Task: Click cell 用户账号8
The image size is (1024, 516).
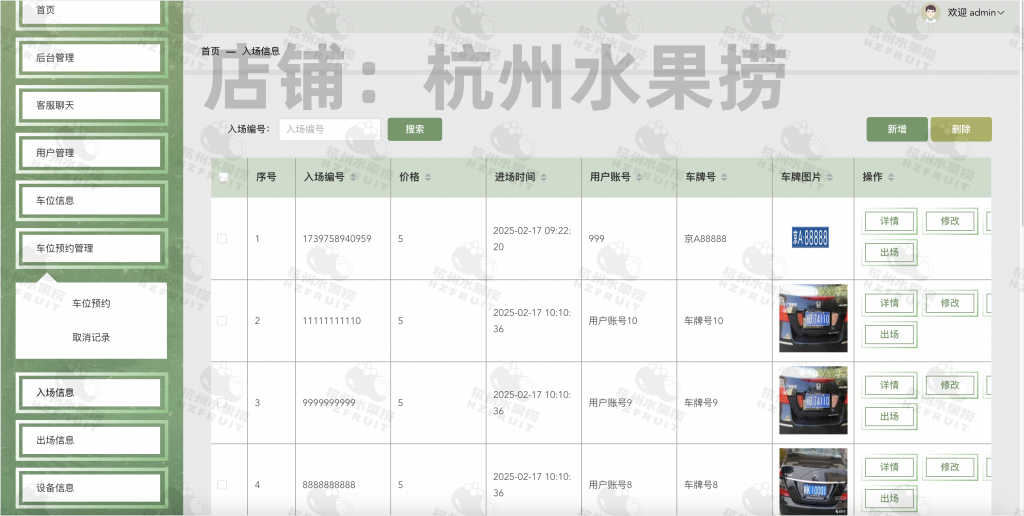Action: coord(610,485)
